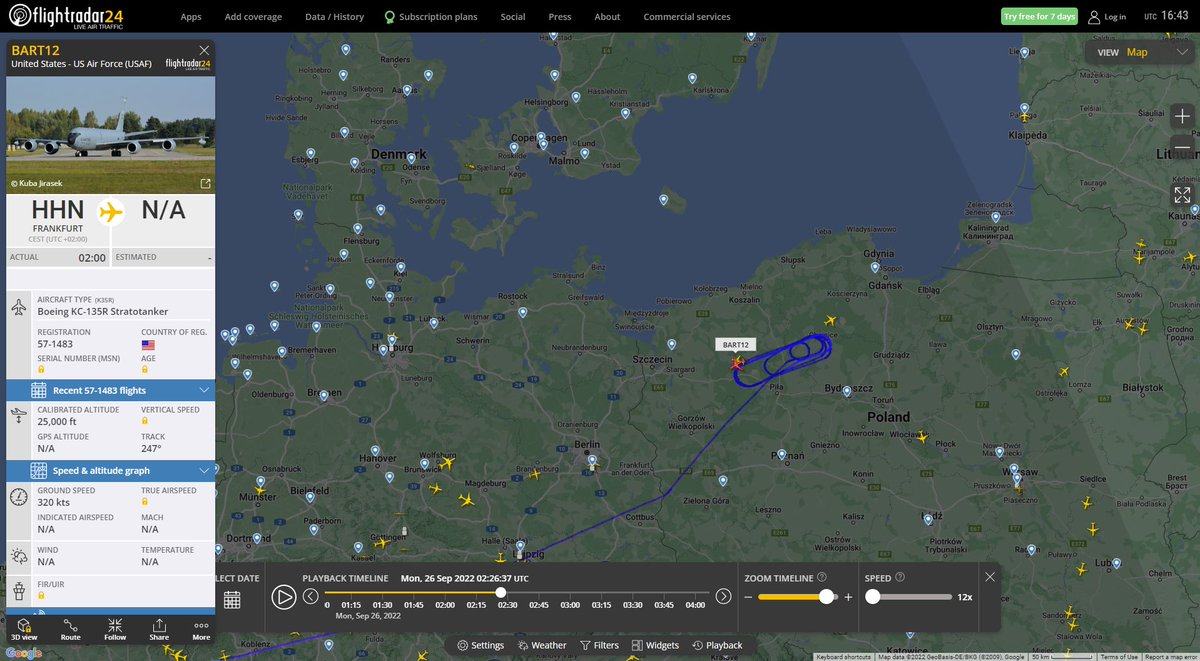Open the About menu
Screen dimensions: 1200x661
(x=607, y=17)
